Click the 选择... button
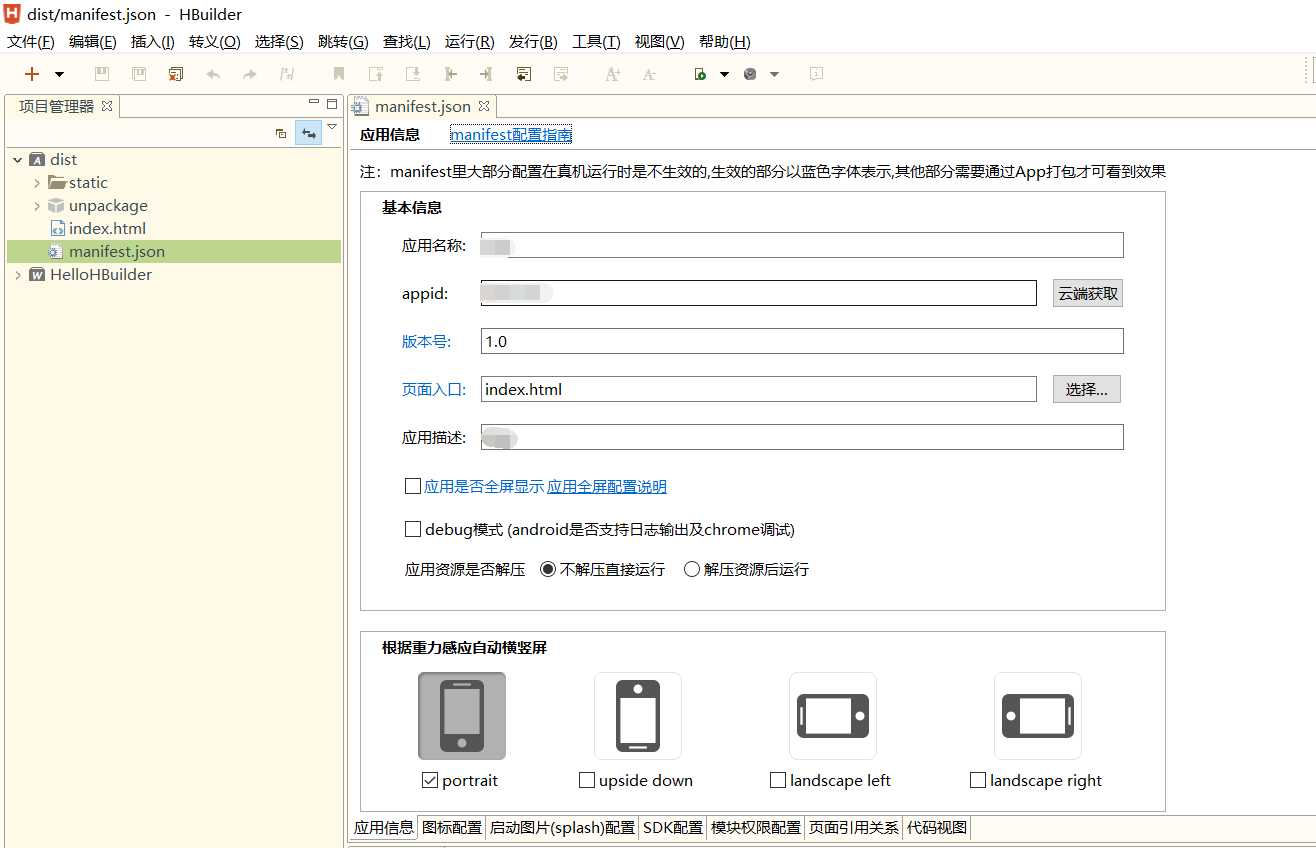Viewport: 1316px width, 848px height. pos(1086,389)
